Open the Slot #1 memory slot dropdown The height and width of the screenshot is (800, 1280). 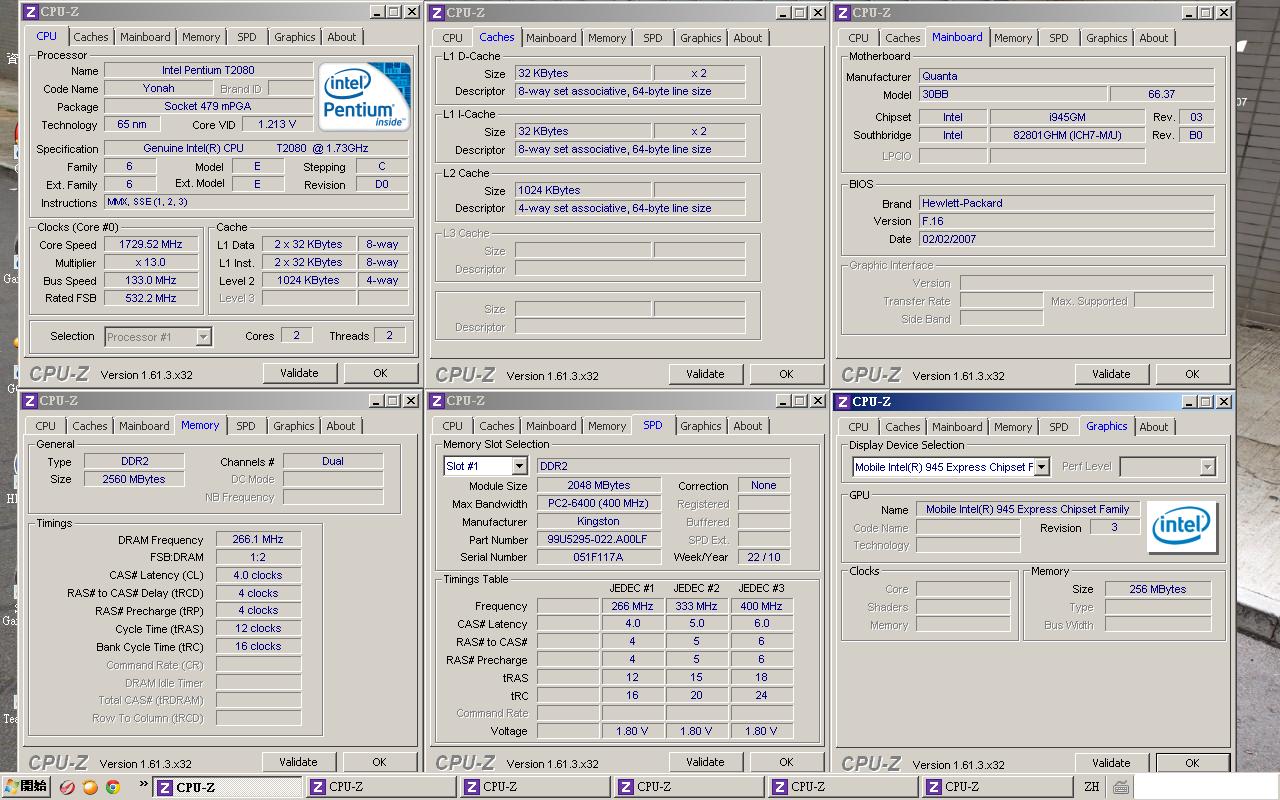519,467
